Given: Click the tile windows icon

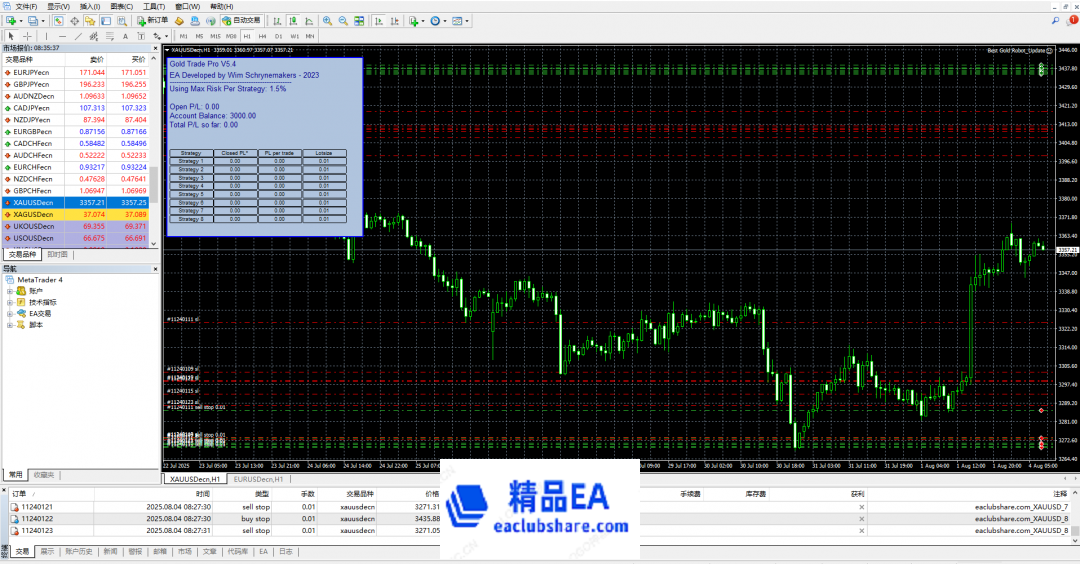Looking at the screenshot, I should [x=358, y=20].
